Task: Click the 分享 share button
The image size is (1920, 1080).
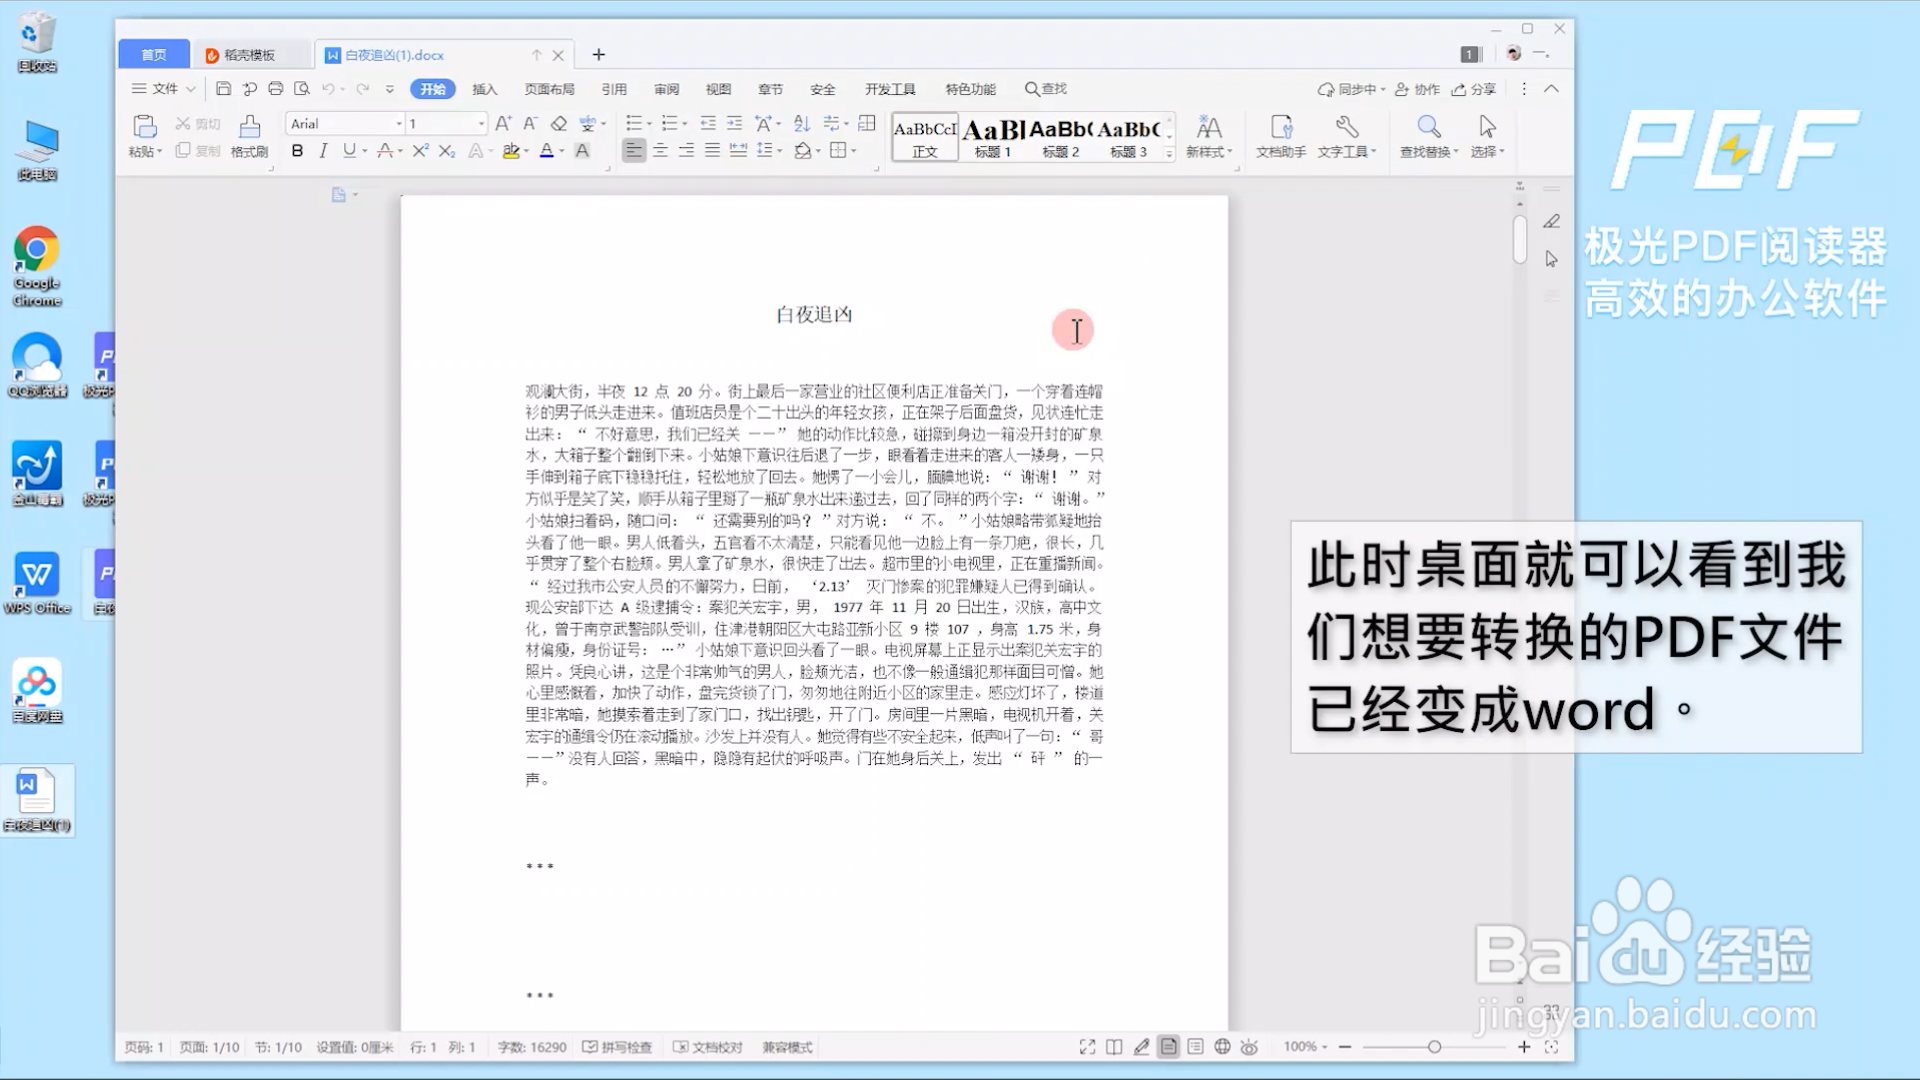Action: [1477, 89]
